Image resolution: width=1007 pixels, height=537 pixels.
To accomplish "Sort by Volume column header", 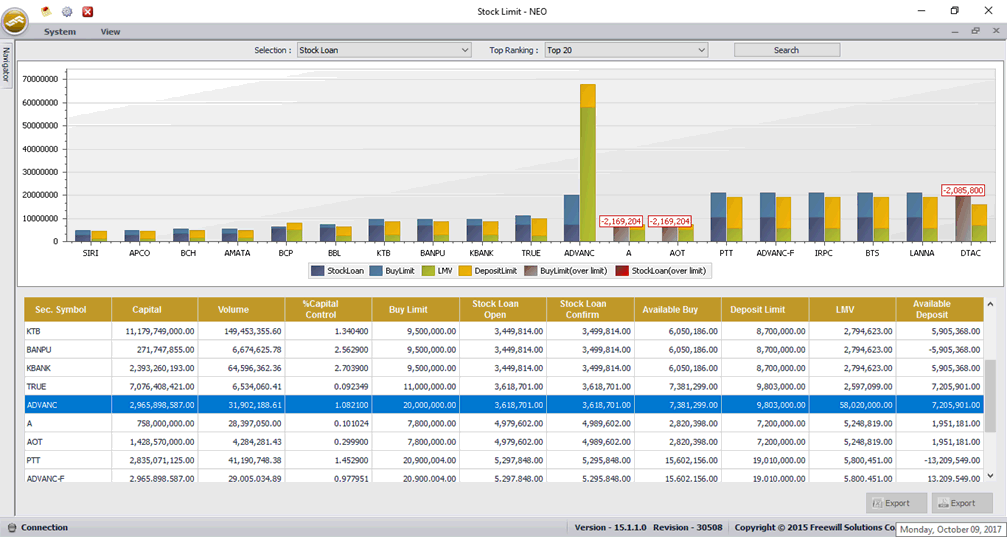I will 241,310.
